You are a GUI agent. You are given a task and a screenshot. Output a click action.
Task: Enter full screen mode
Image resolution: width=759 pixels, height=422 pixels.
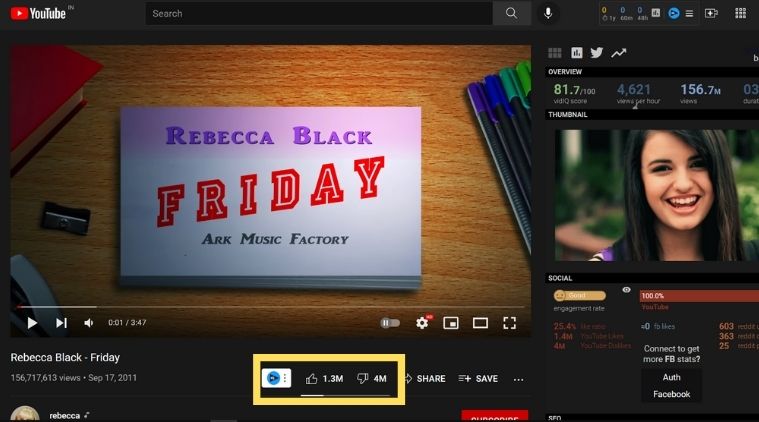509,323
